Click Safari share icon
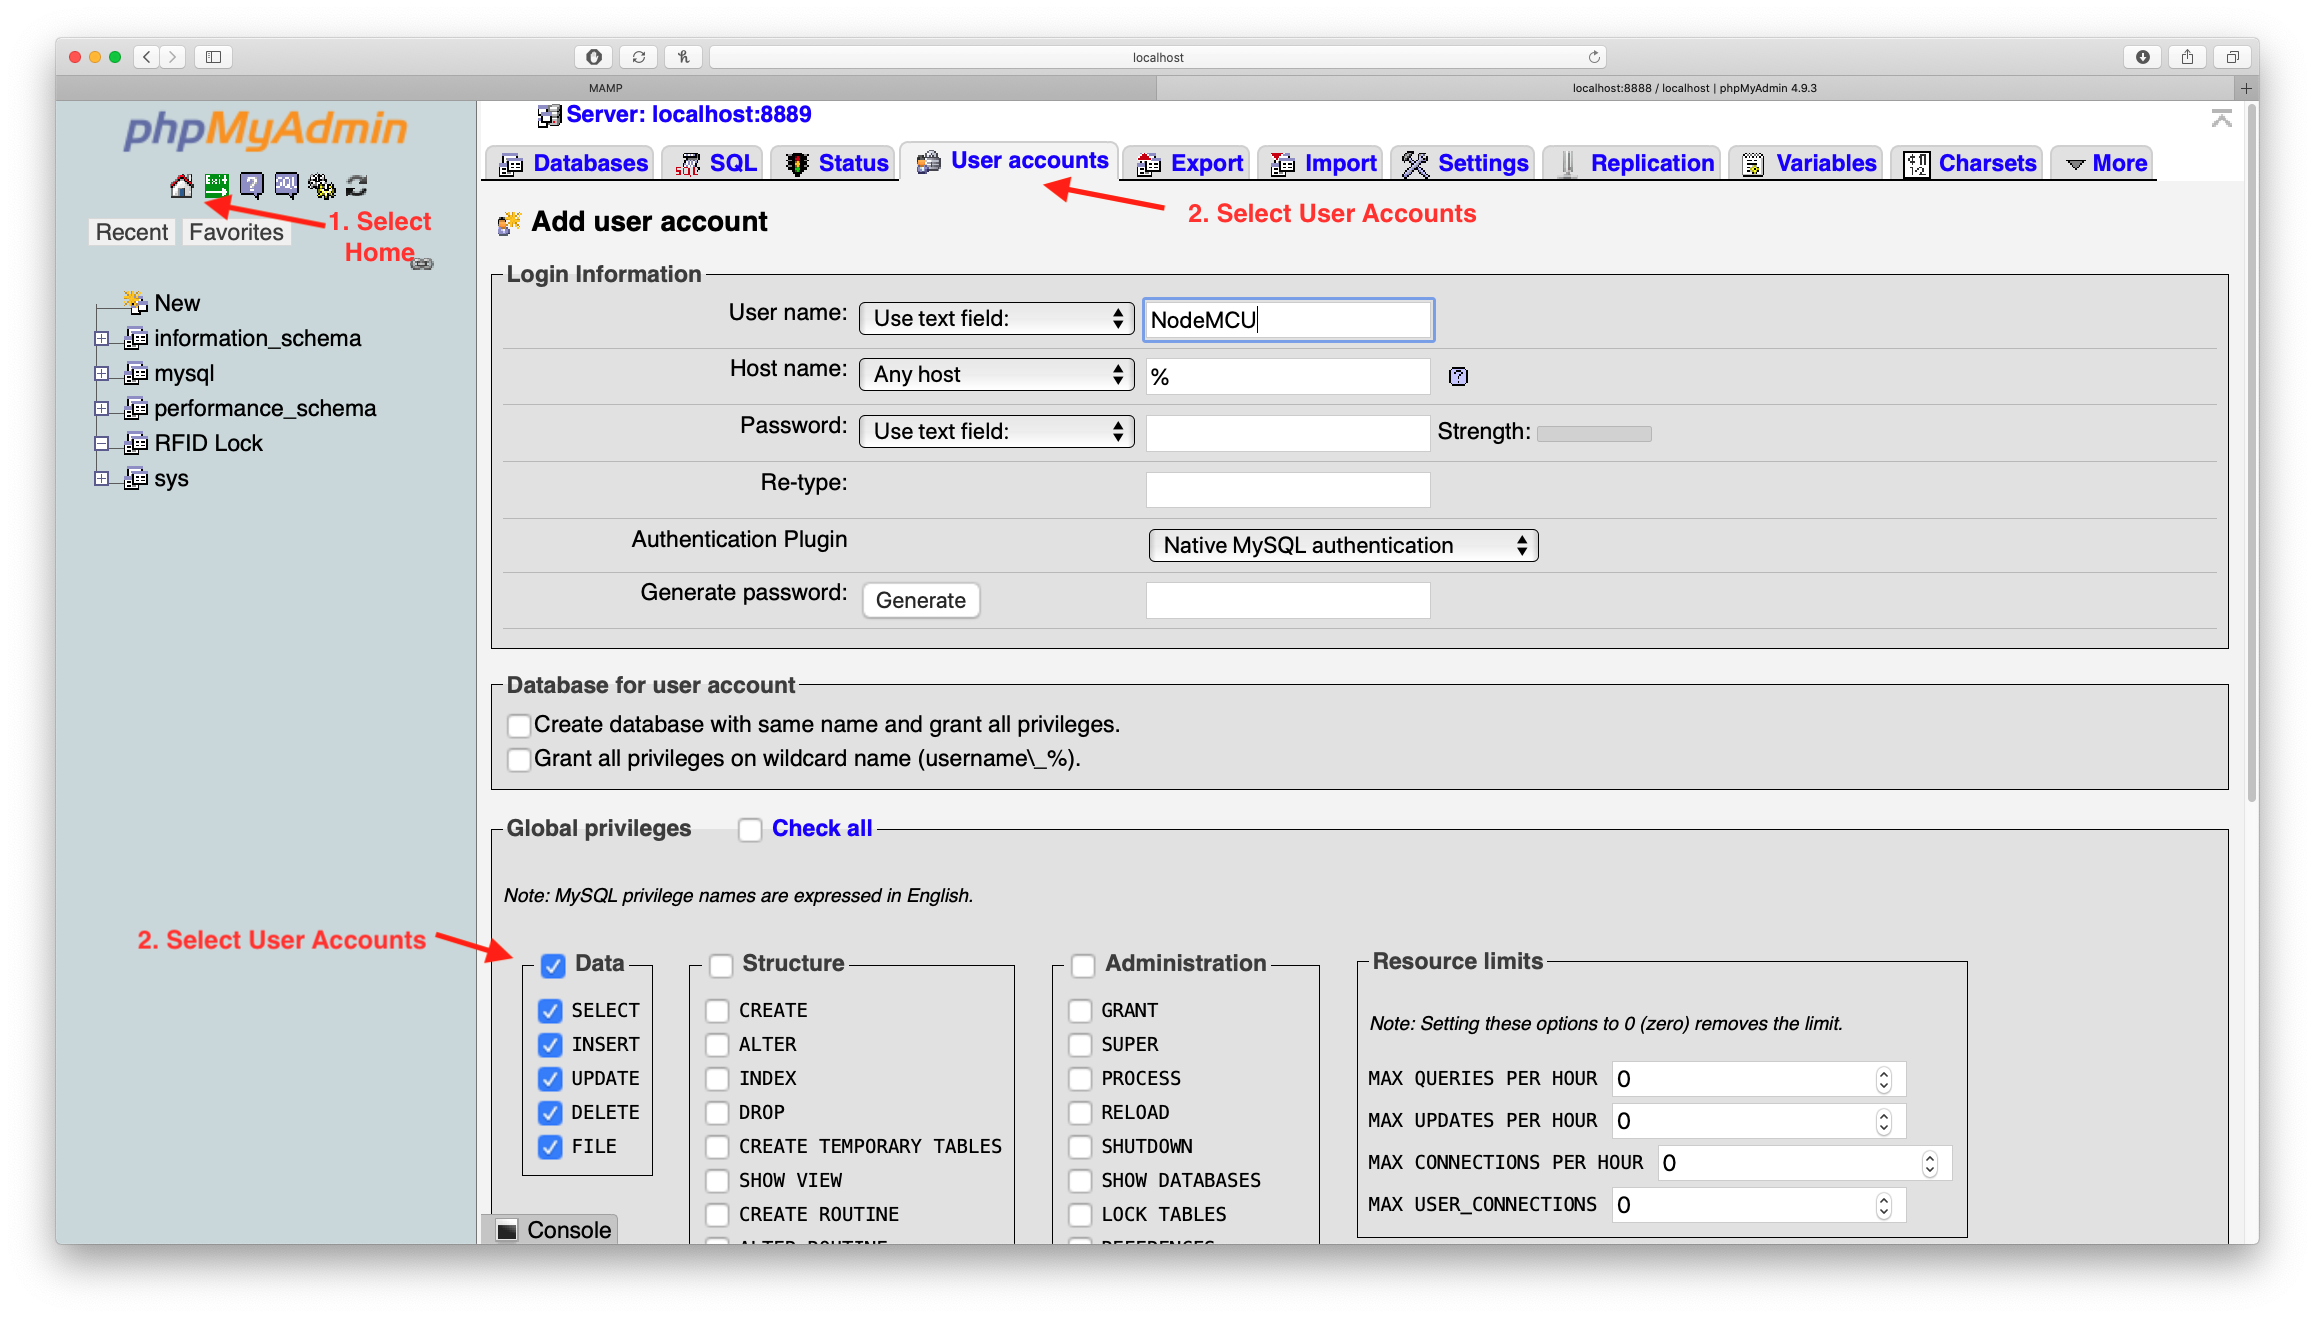Screen dimensions: 2315x1318 2187,57
